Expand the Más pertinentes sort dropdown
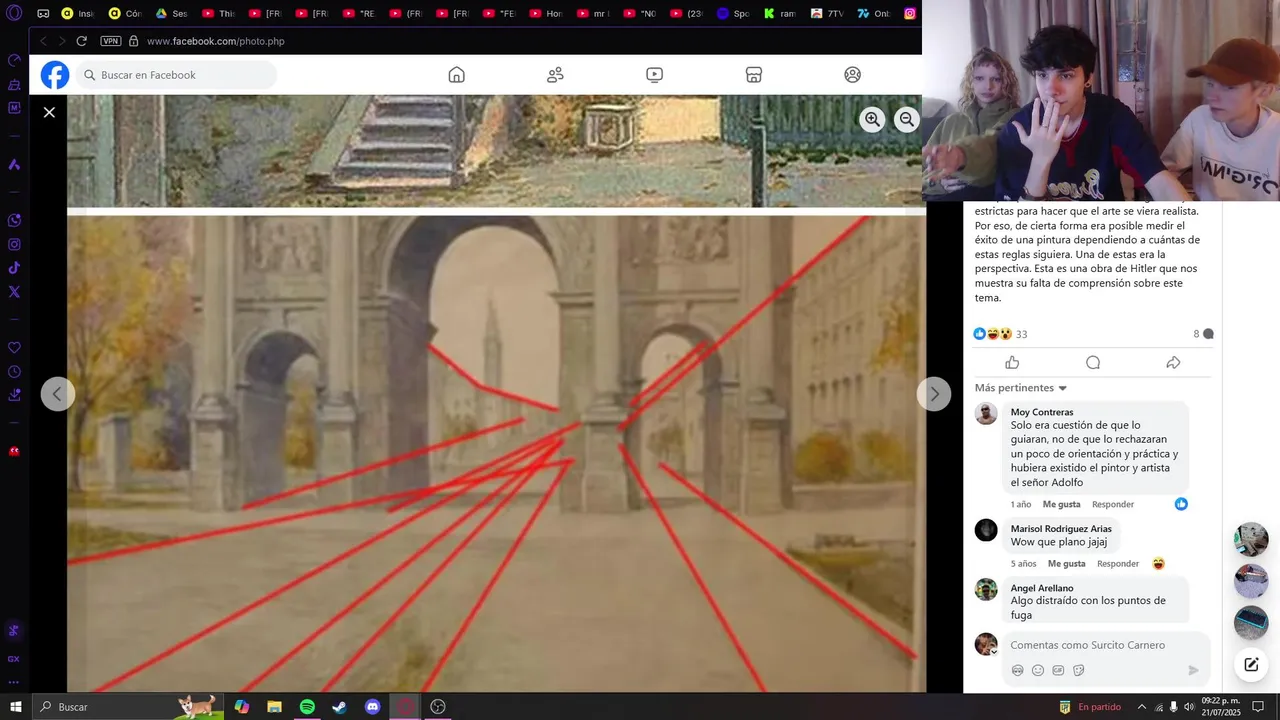1280x720 pixels. click(1021, 388)
